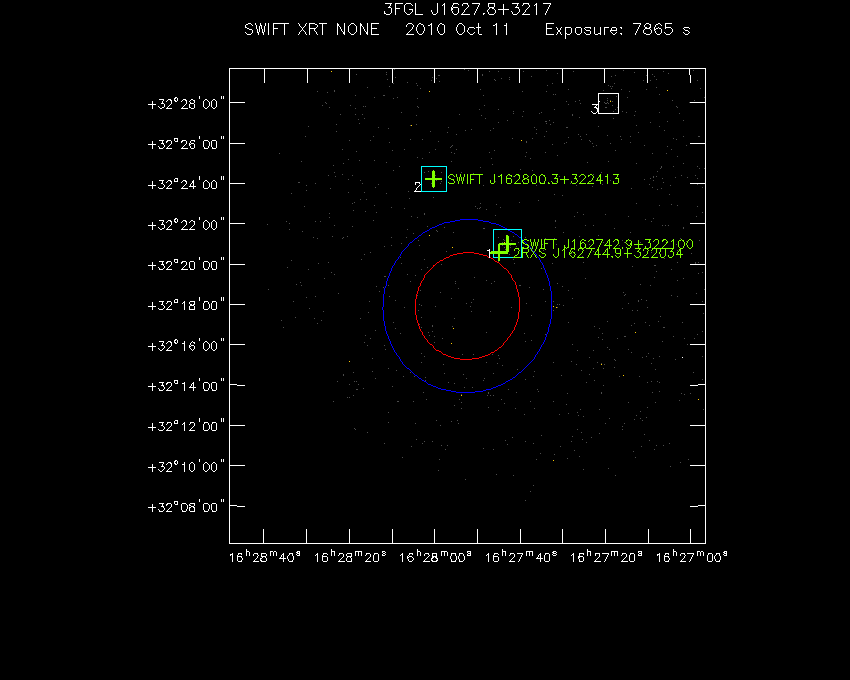Select green cross marker inside source 2 box

click(433, 179)
